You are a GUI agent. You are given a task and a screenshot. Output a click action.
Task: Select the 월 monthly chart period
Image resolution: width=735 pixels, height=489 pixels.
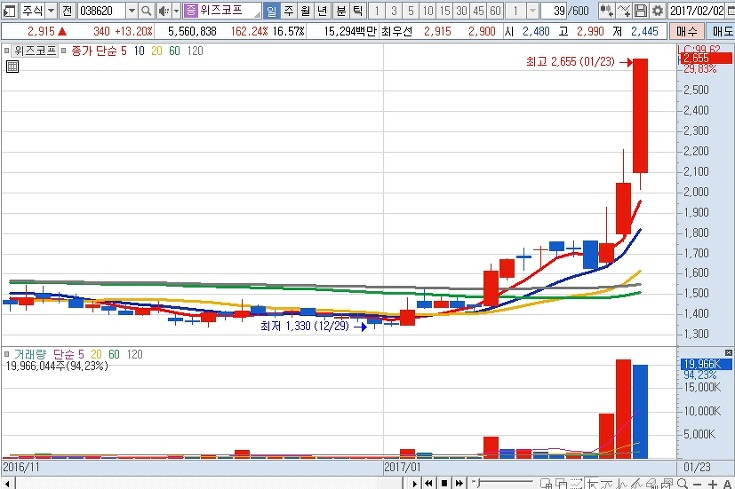(306, 10)
